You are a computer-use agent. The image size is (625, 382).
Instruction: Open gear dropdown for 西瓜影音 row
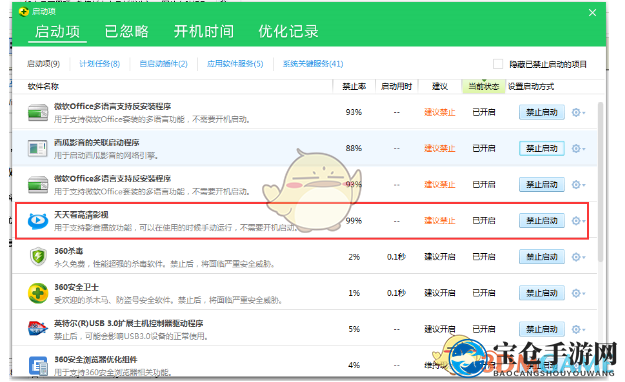(x=578, y=149)
